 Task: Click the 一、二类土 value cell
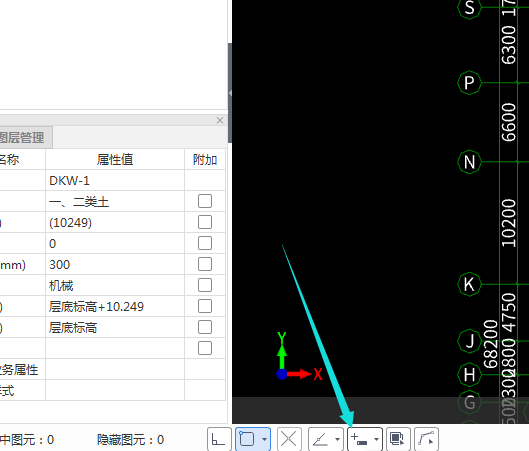click(115, 201)
